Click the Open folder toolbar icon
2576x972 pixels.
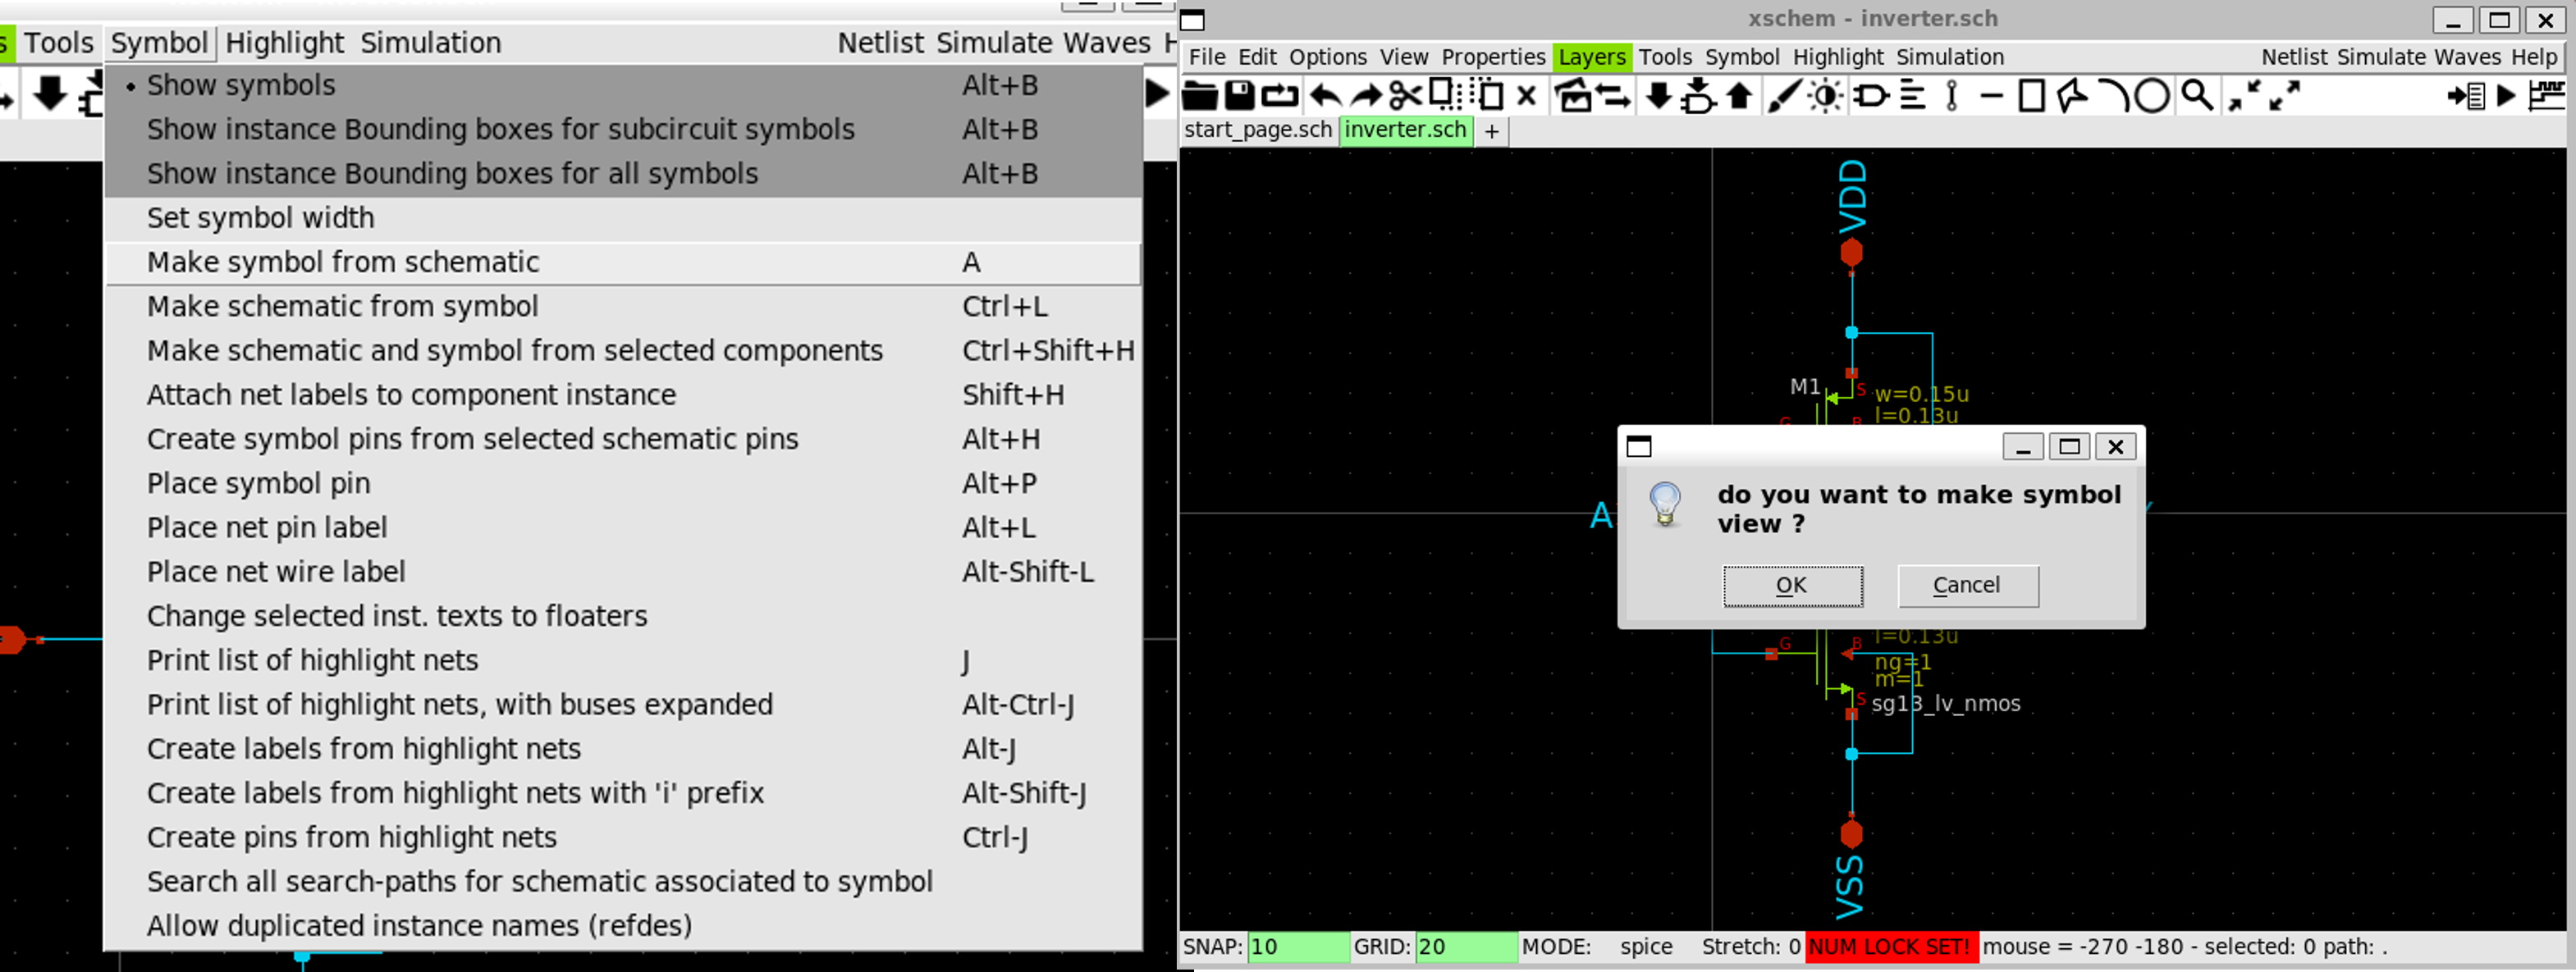point(1199,96)
